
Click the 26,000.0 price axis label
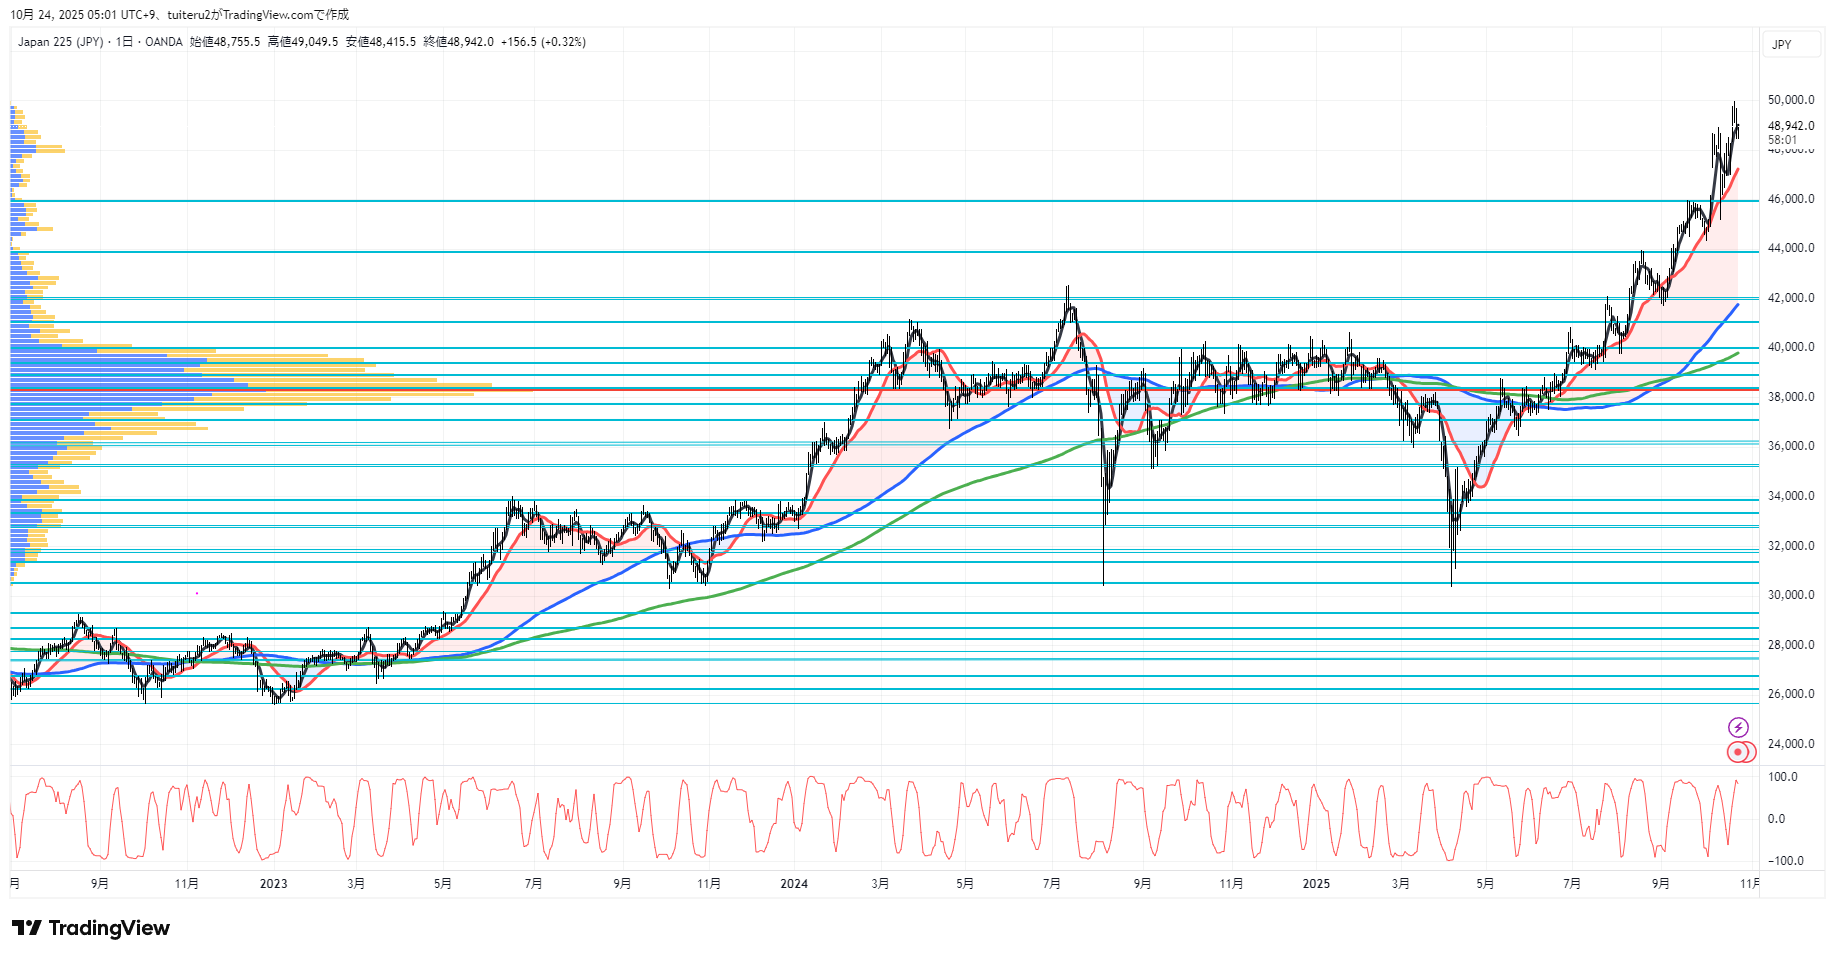pyautogui.click(x=1790, y=694)
